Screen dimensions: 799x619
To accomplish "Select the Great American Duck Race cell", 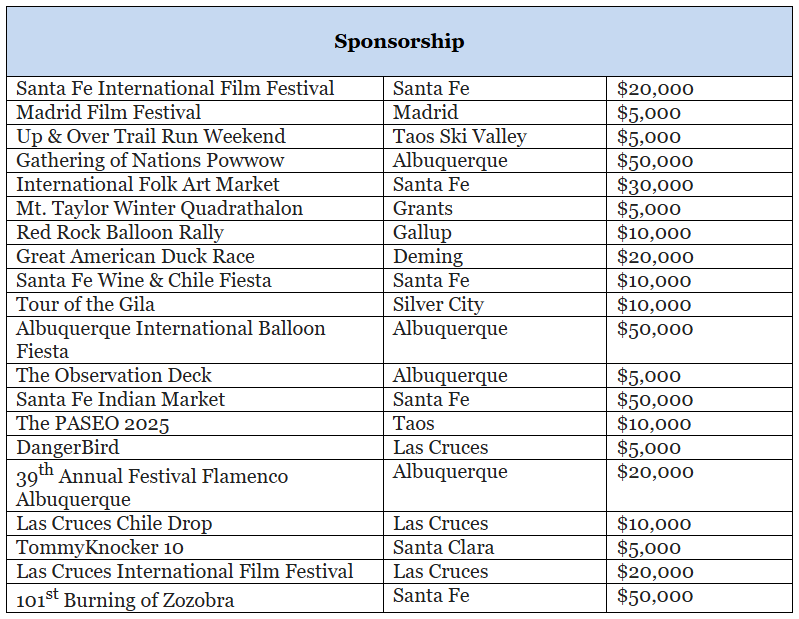I will click(x=135, y=256).
